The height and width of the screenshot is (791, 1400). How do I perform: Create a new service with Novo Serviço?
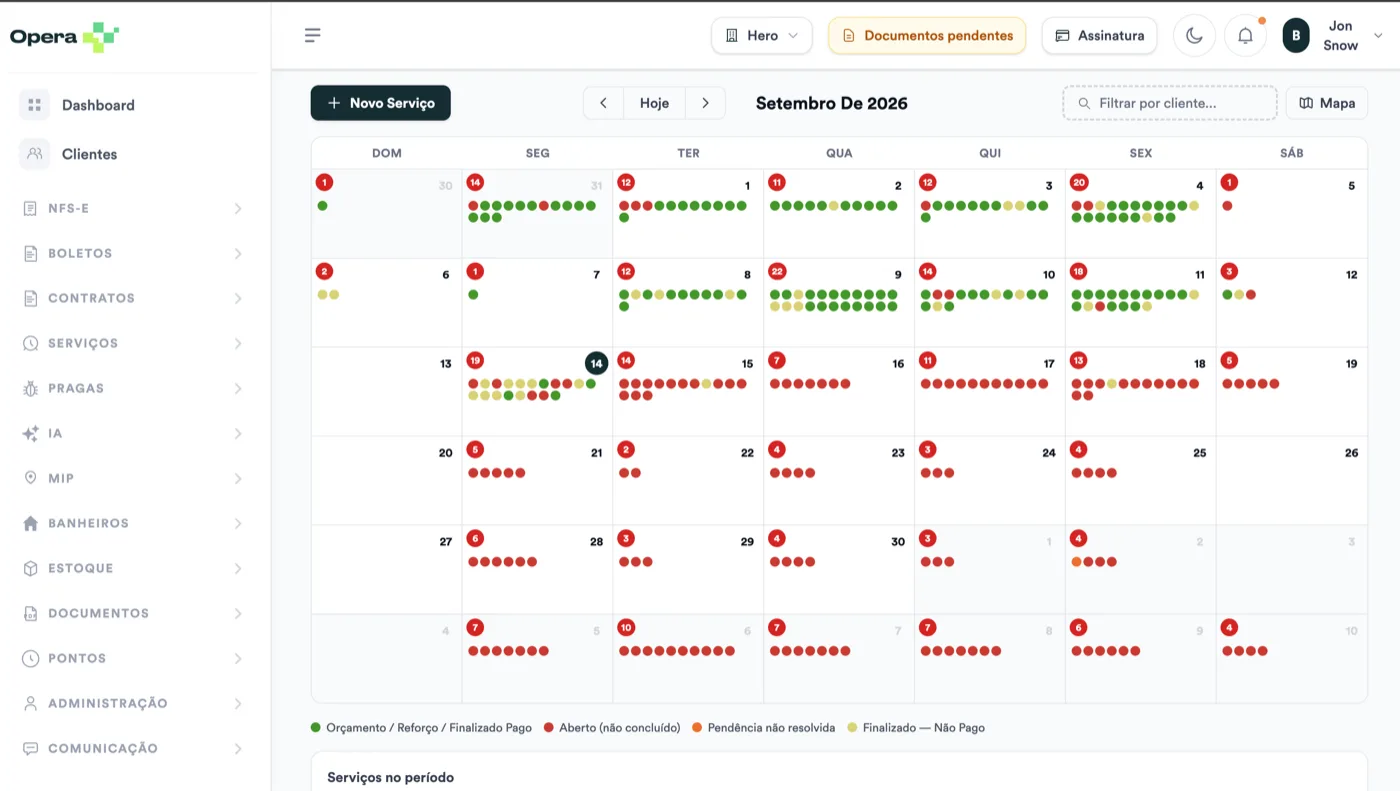coord(381,103)
